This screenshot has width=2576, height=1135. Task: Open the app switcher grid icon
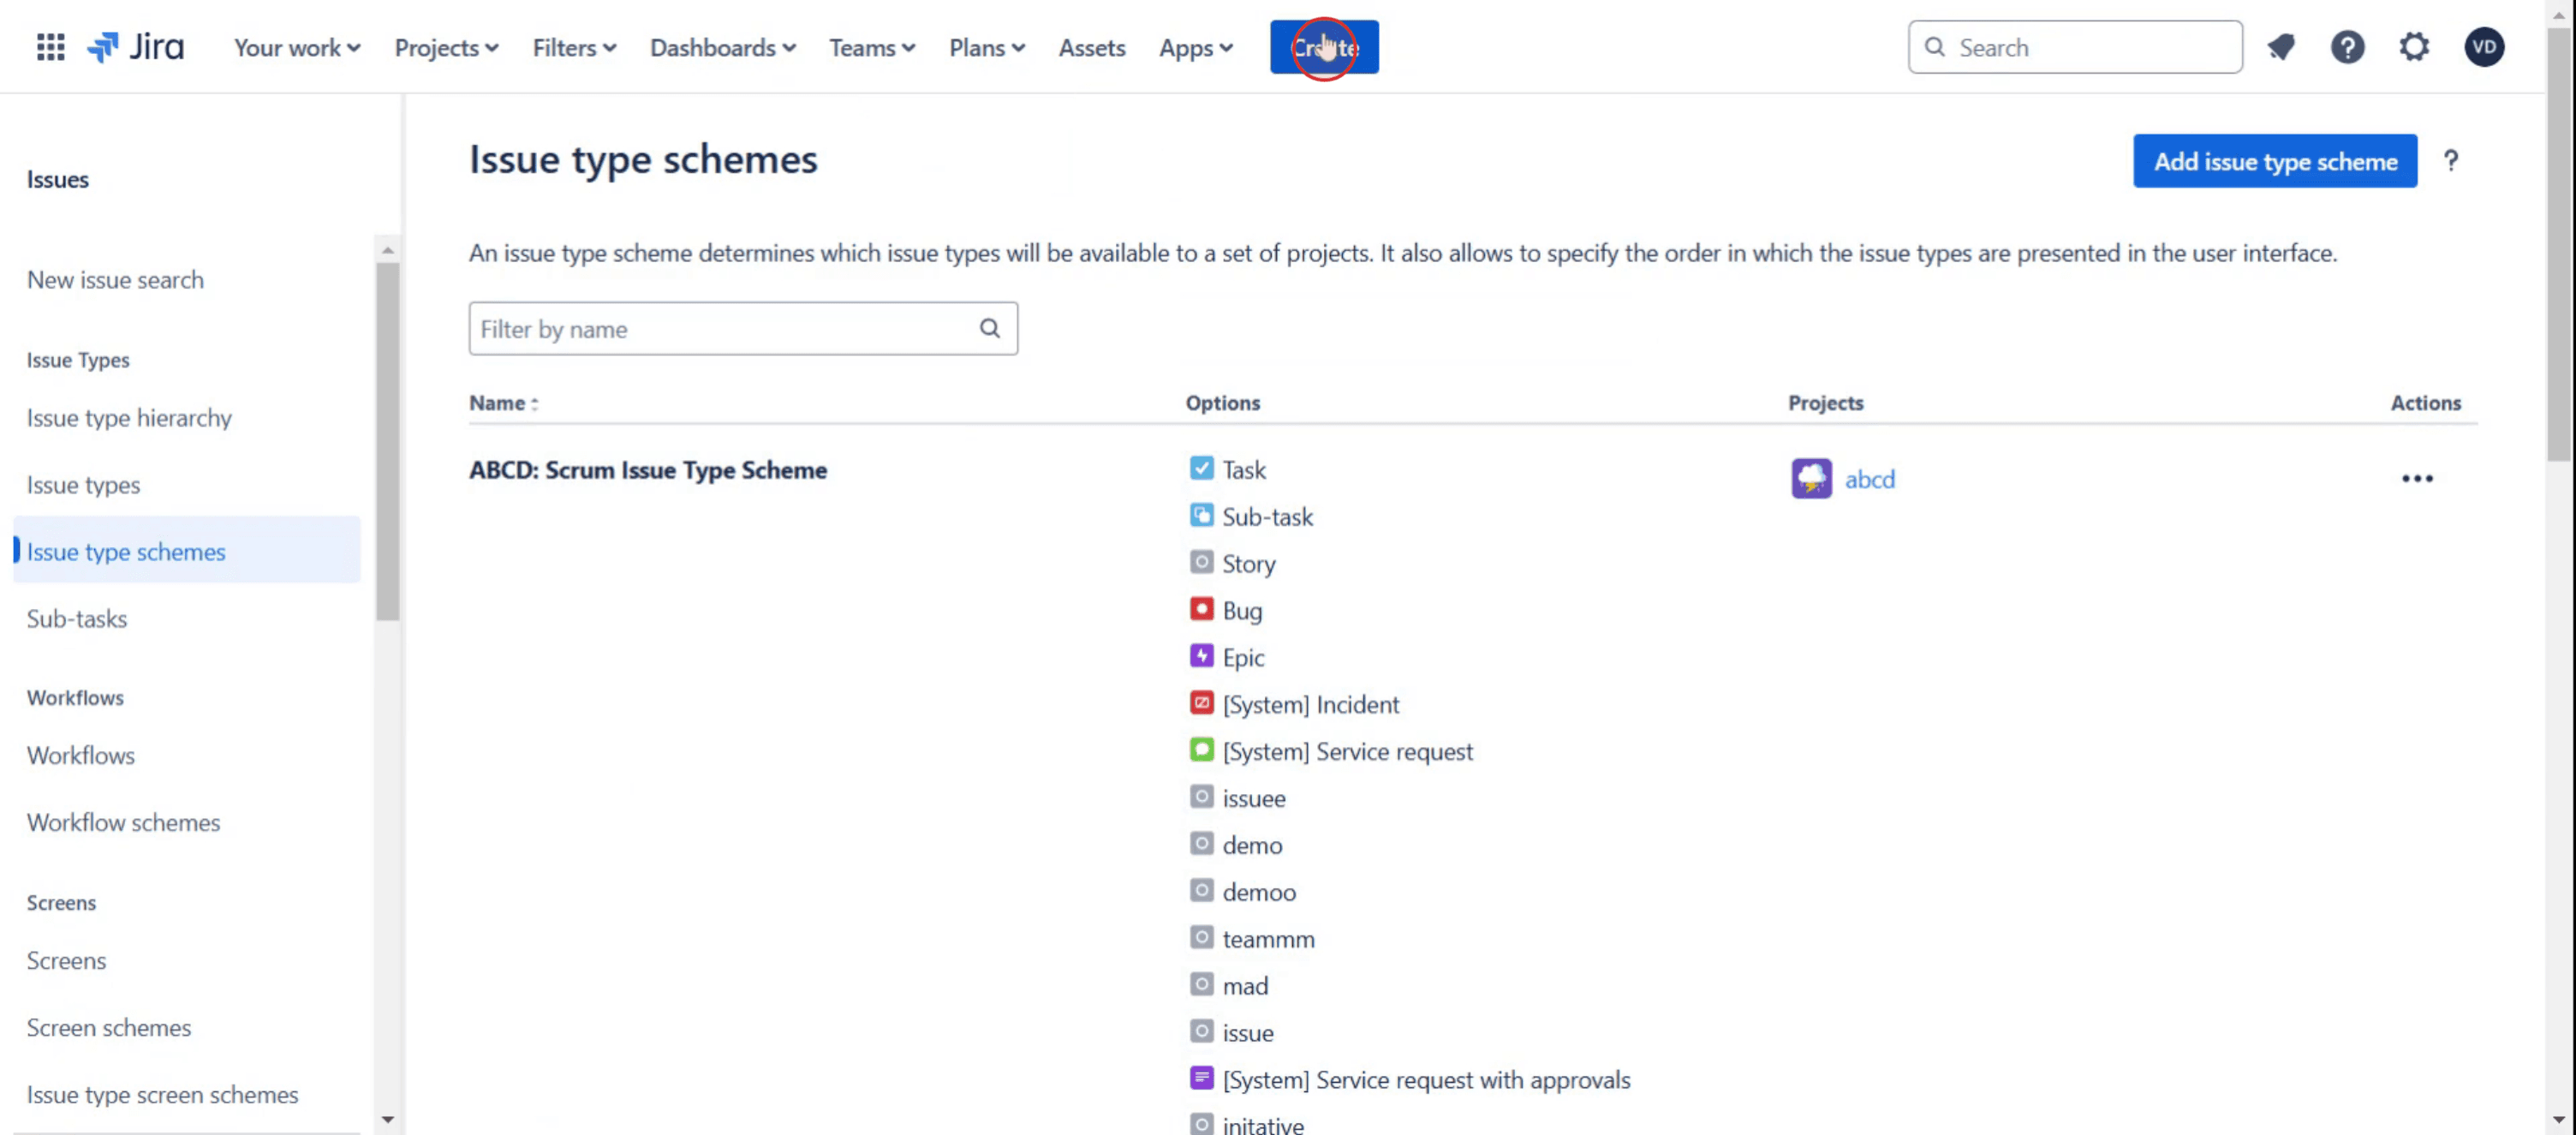(50, 47)
